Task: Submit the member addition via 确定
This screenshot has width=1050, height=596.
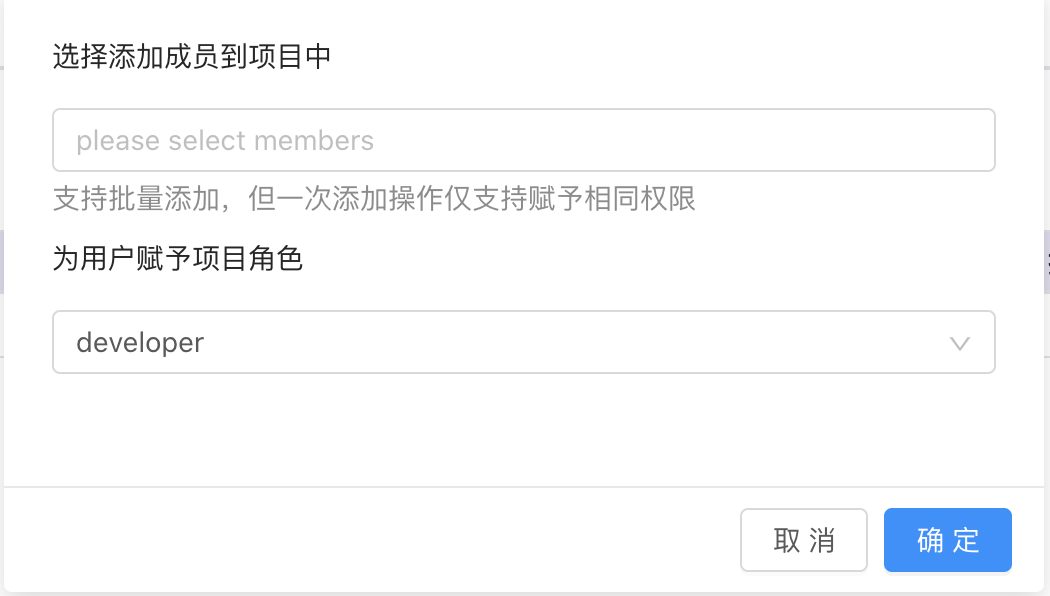Action: click(948, 540)
